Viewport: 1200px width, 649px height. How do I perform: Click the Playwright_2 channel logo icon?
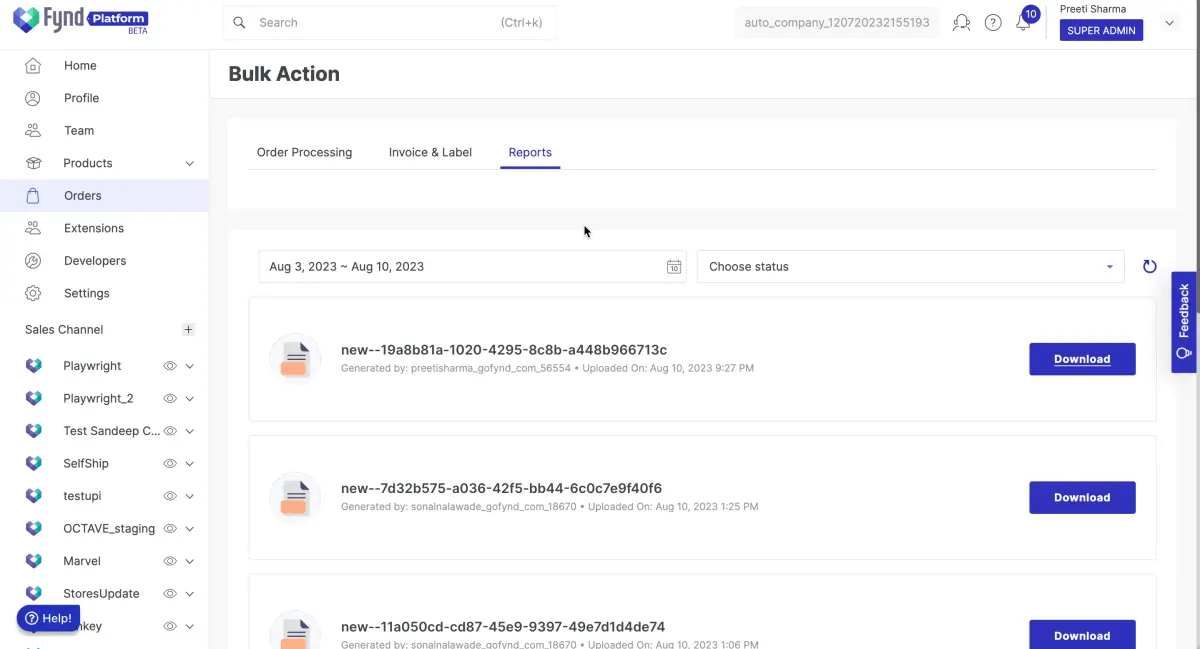pyautogui.click(x=34, y=398)
